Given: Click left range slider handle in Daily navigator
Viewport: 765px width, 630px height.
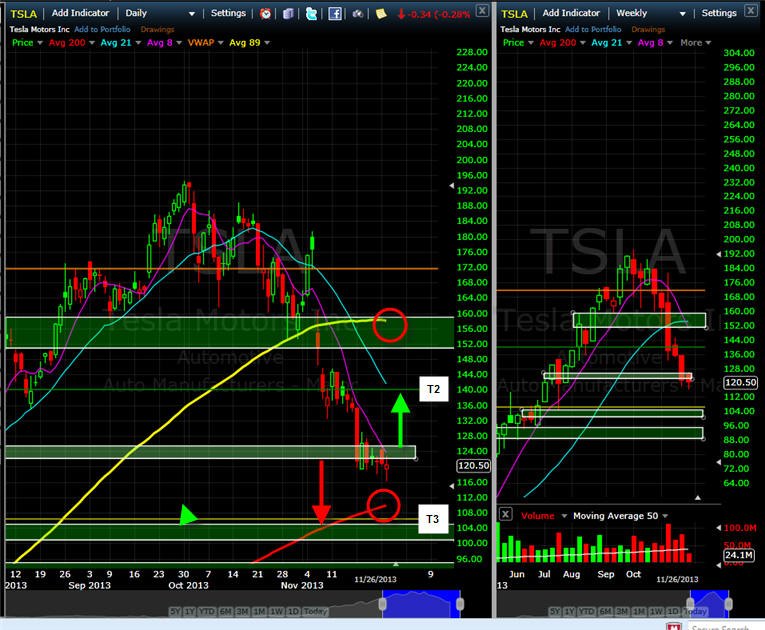Looking at the screenshot, I should (382, 604).
